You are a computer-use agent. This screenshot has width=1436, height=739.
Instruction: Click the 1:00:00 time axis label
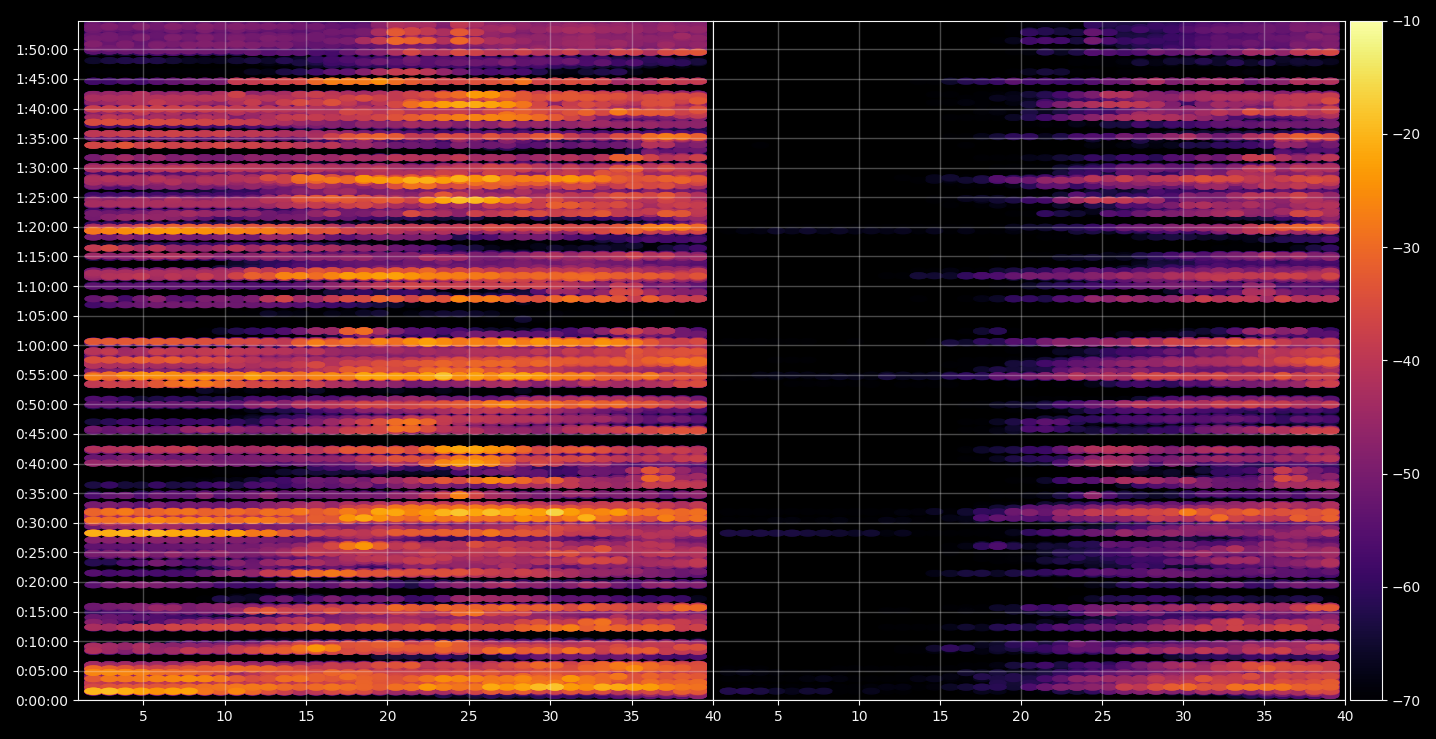pyautogui.click(x=42, y=346)
